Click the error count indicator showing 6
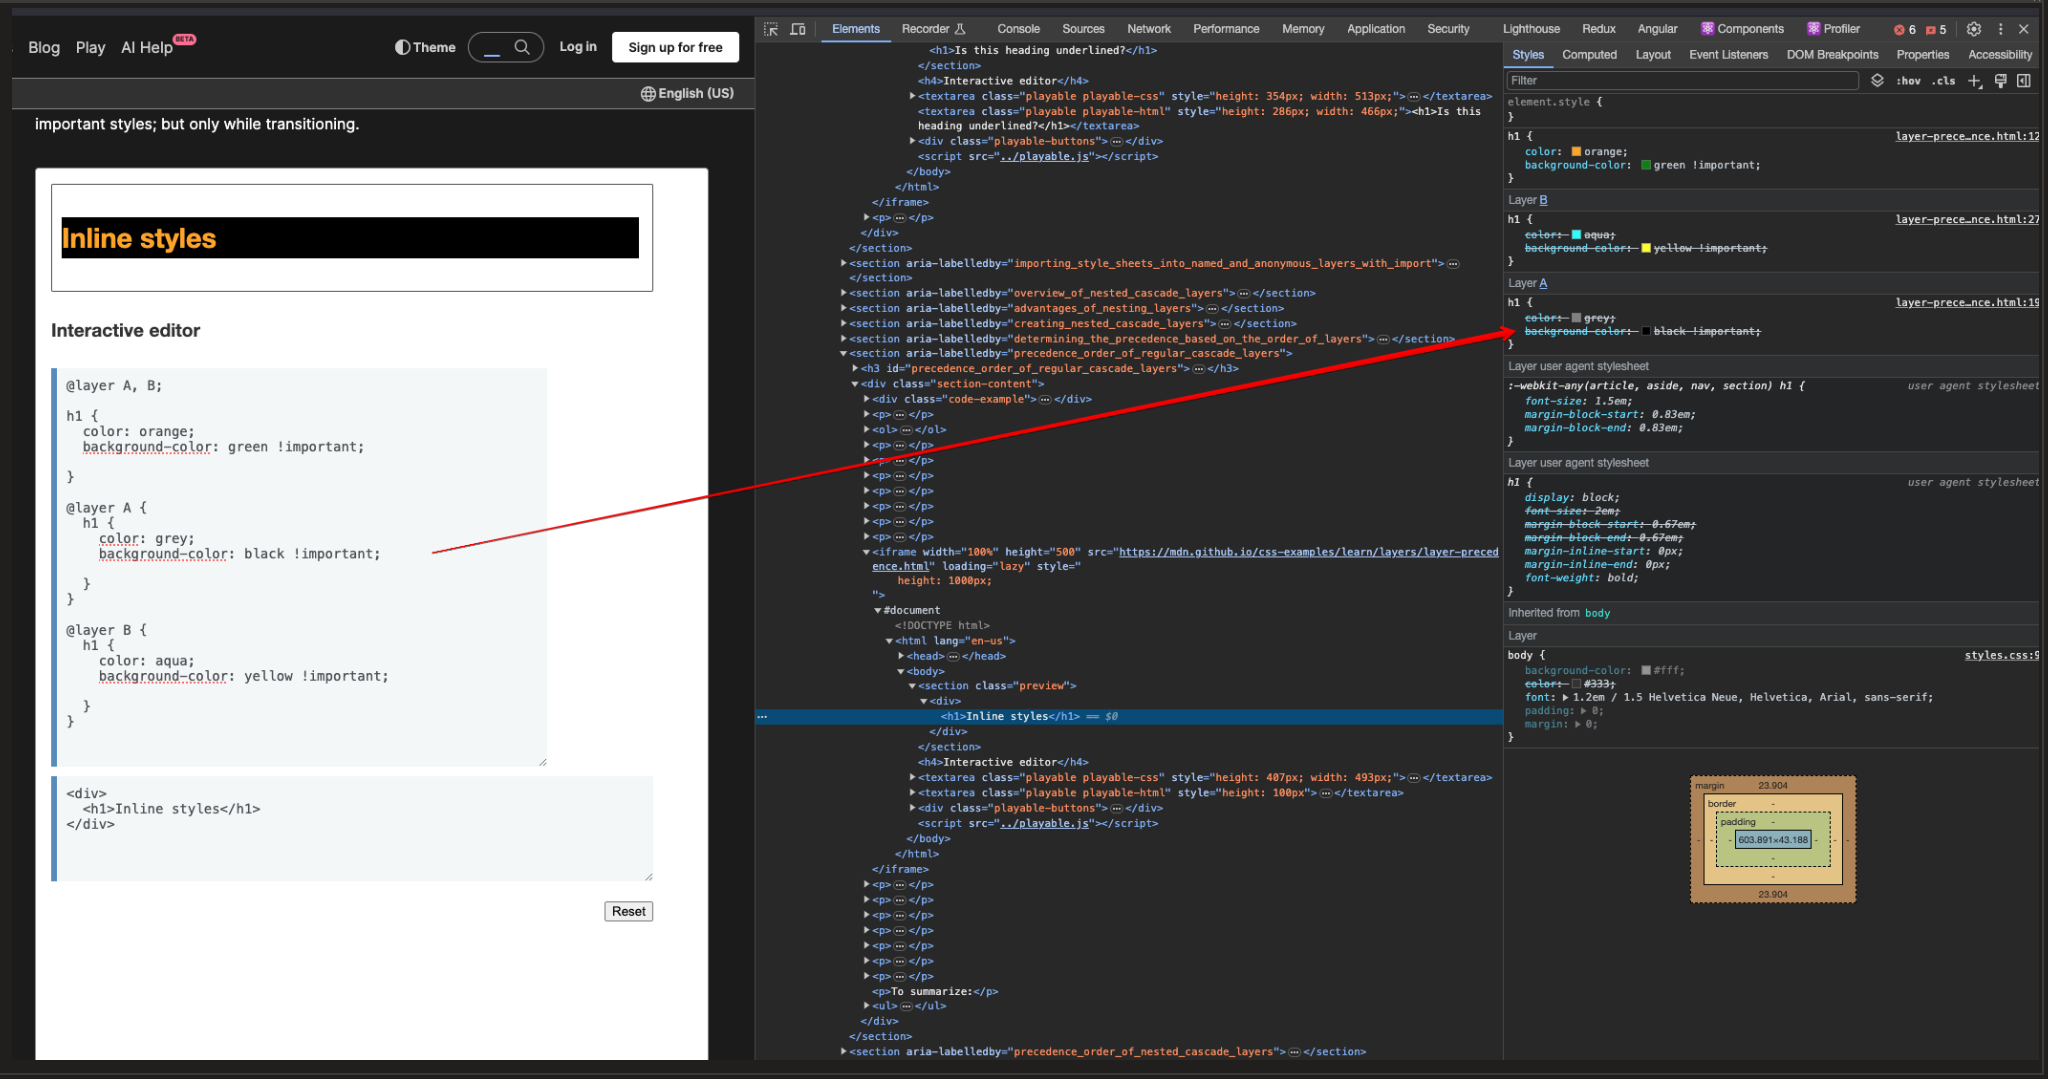 [1905, 30]
